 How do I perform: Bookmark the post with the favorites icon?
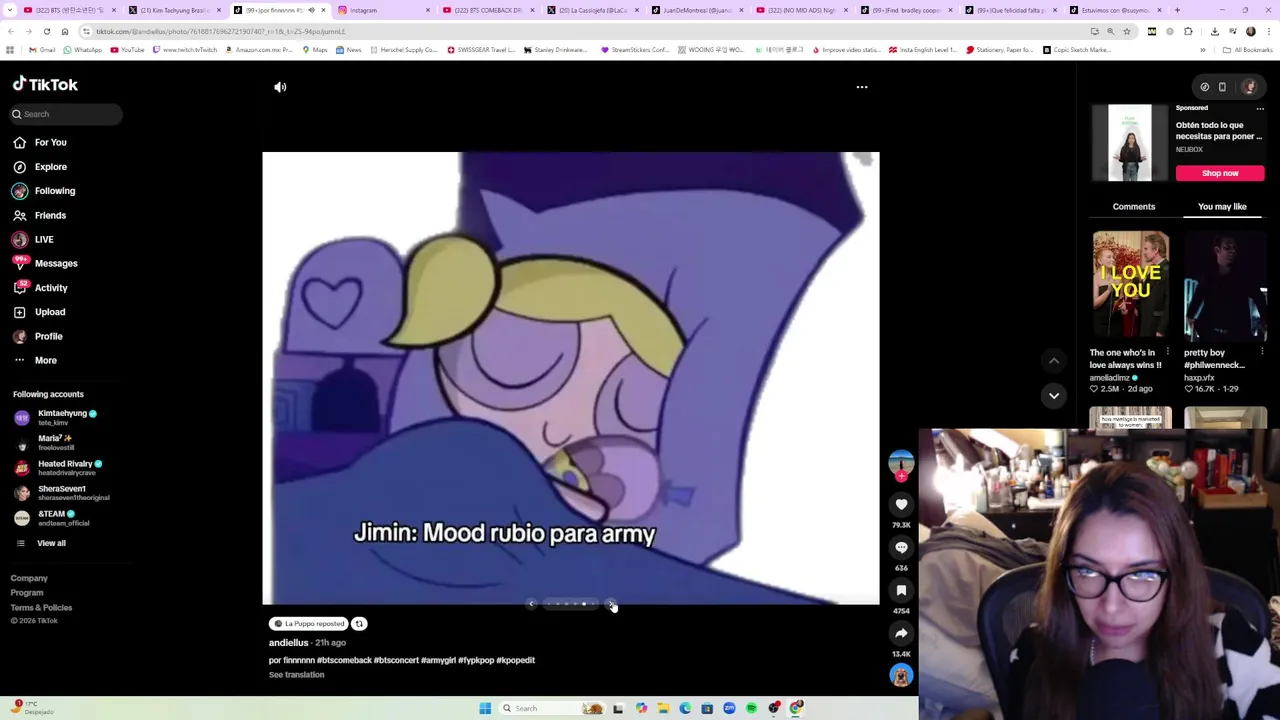click(901, 591)
